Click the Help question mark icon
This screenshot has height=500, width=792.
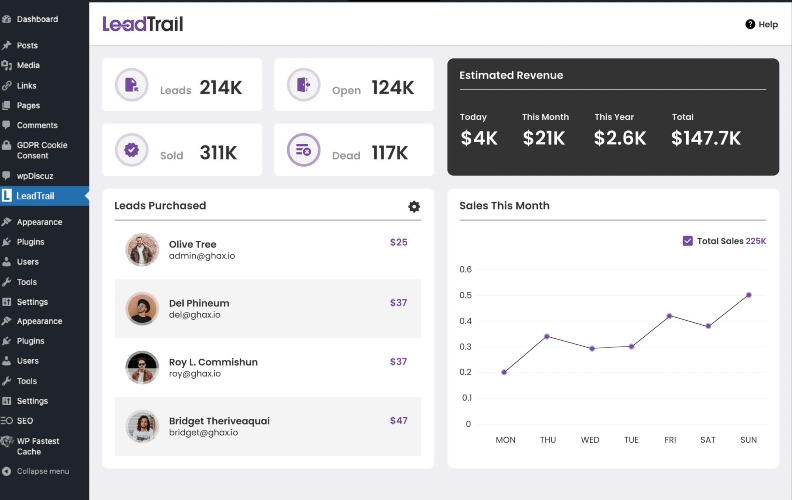750,24
